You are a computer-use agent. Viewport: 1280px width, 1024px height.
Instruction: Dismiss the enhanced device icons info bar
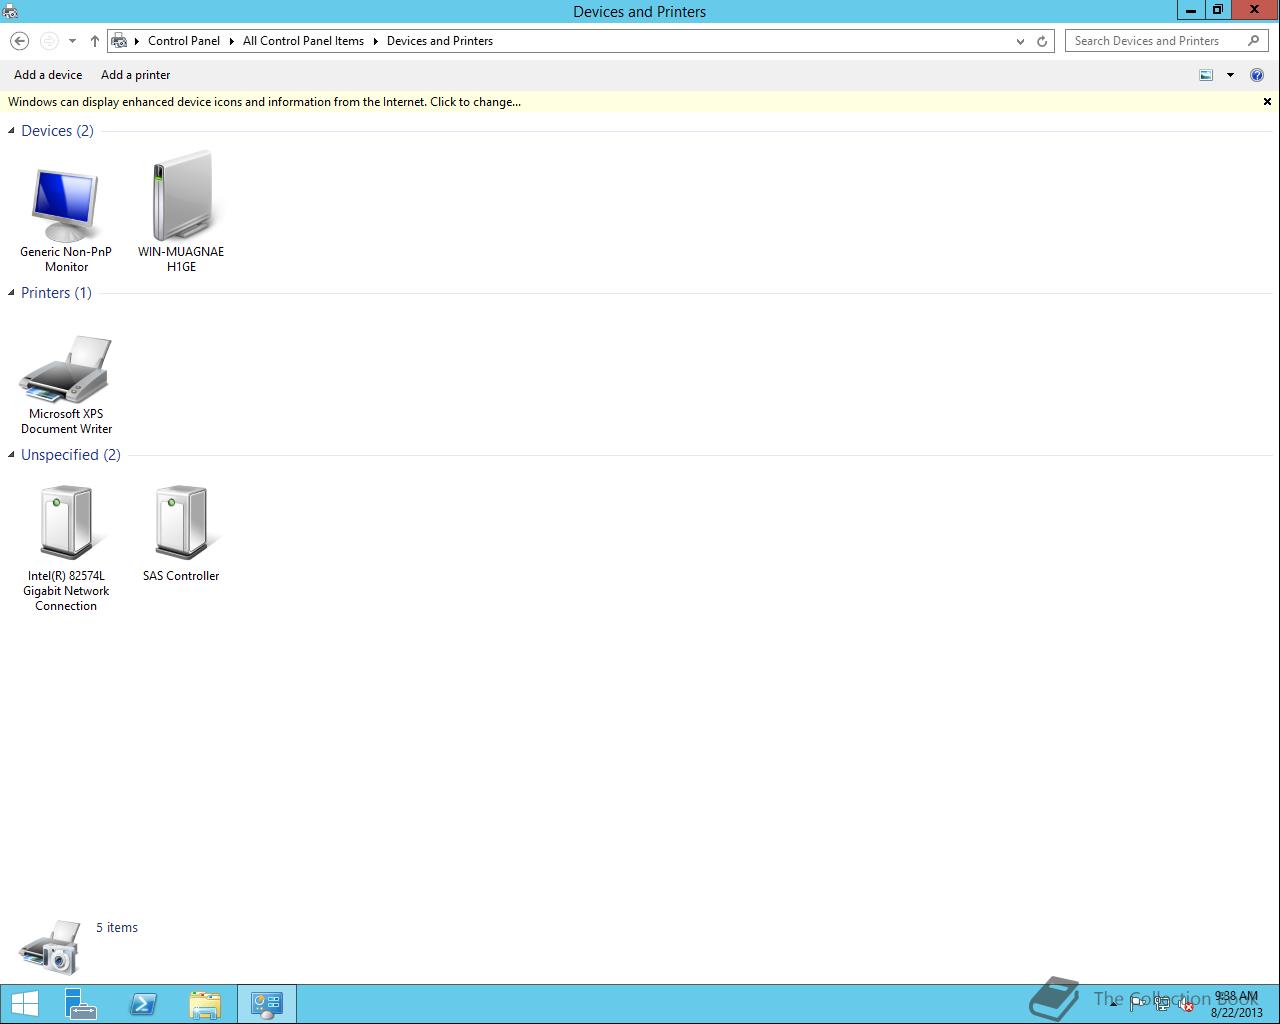click(x=1267, y=102)
